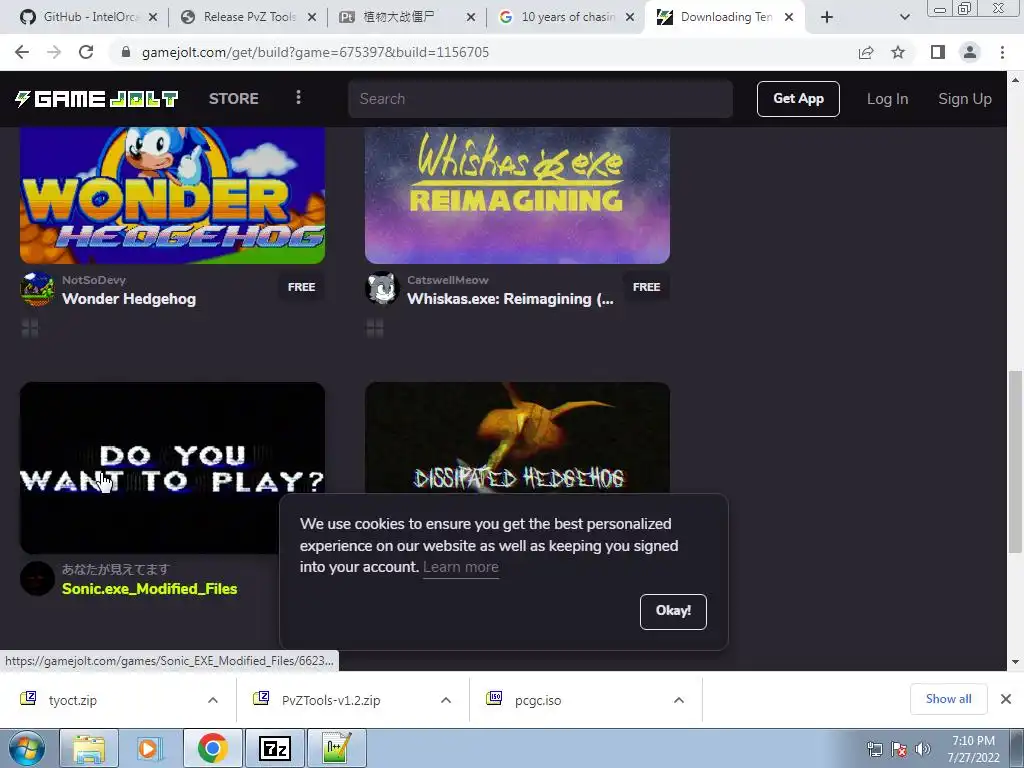This screenshot has height=768, width=1024.
Task: Expand options for pcgc.iso download
Action: pyautogui.click(x=679, y=700)
